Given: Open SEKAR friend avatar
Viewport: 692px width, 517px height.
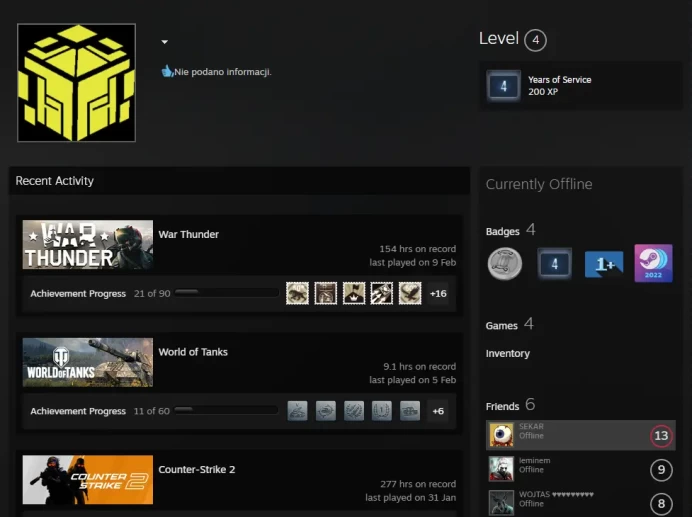Looking at the screenshot, I should [x=501, y=435].
